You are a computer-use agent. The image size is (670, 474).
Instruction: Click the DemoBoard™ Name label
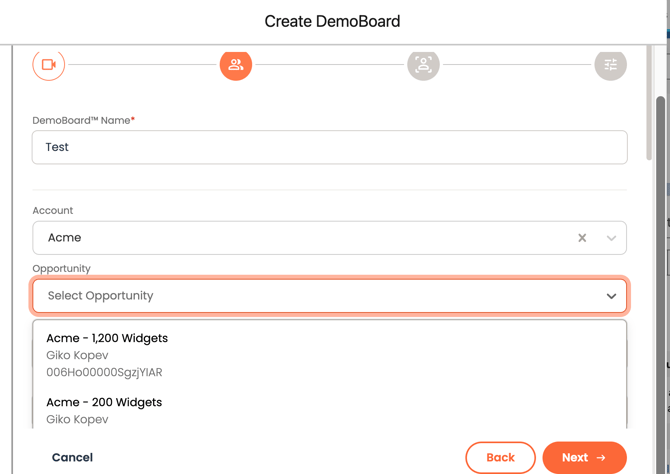coord(82,120)
